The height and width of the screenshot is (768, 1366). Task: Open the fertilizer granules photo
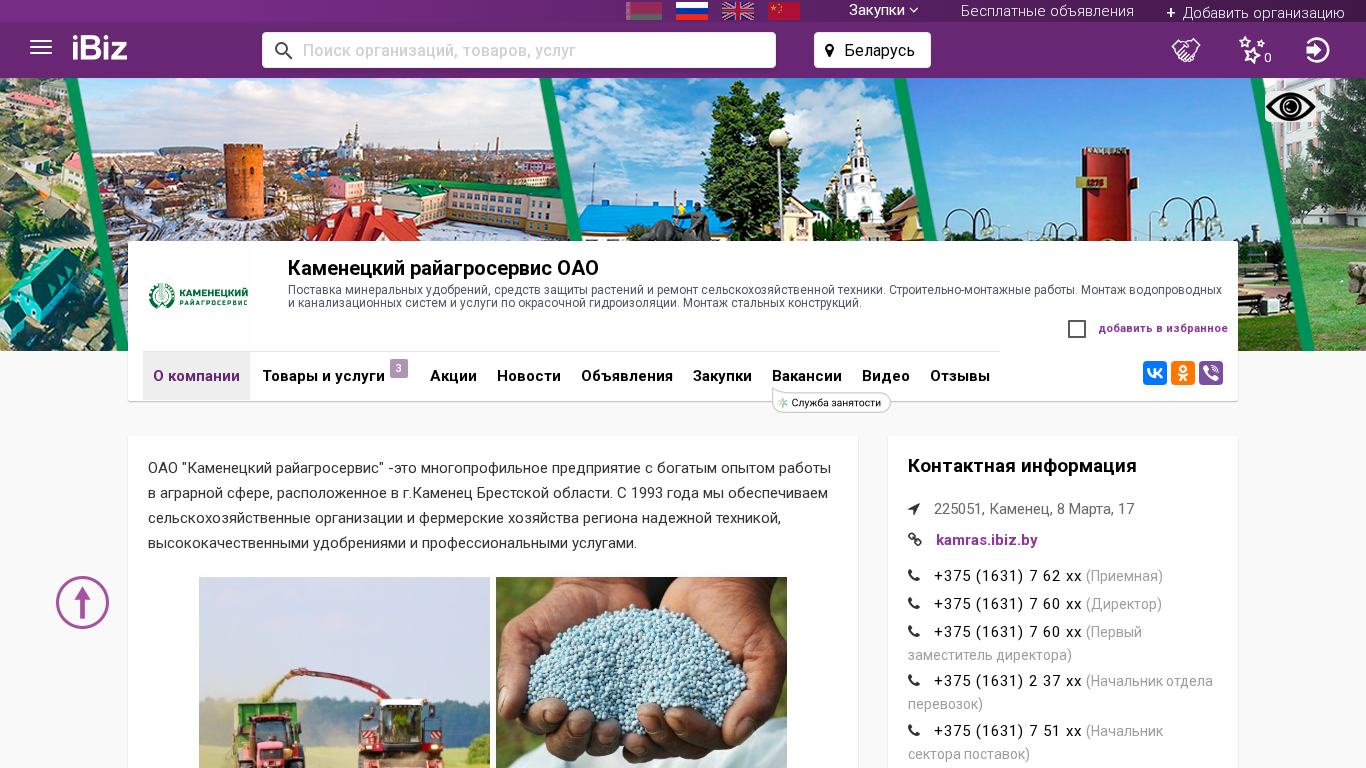coord(641,672)
